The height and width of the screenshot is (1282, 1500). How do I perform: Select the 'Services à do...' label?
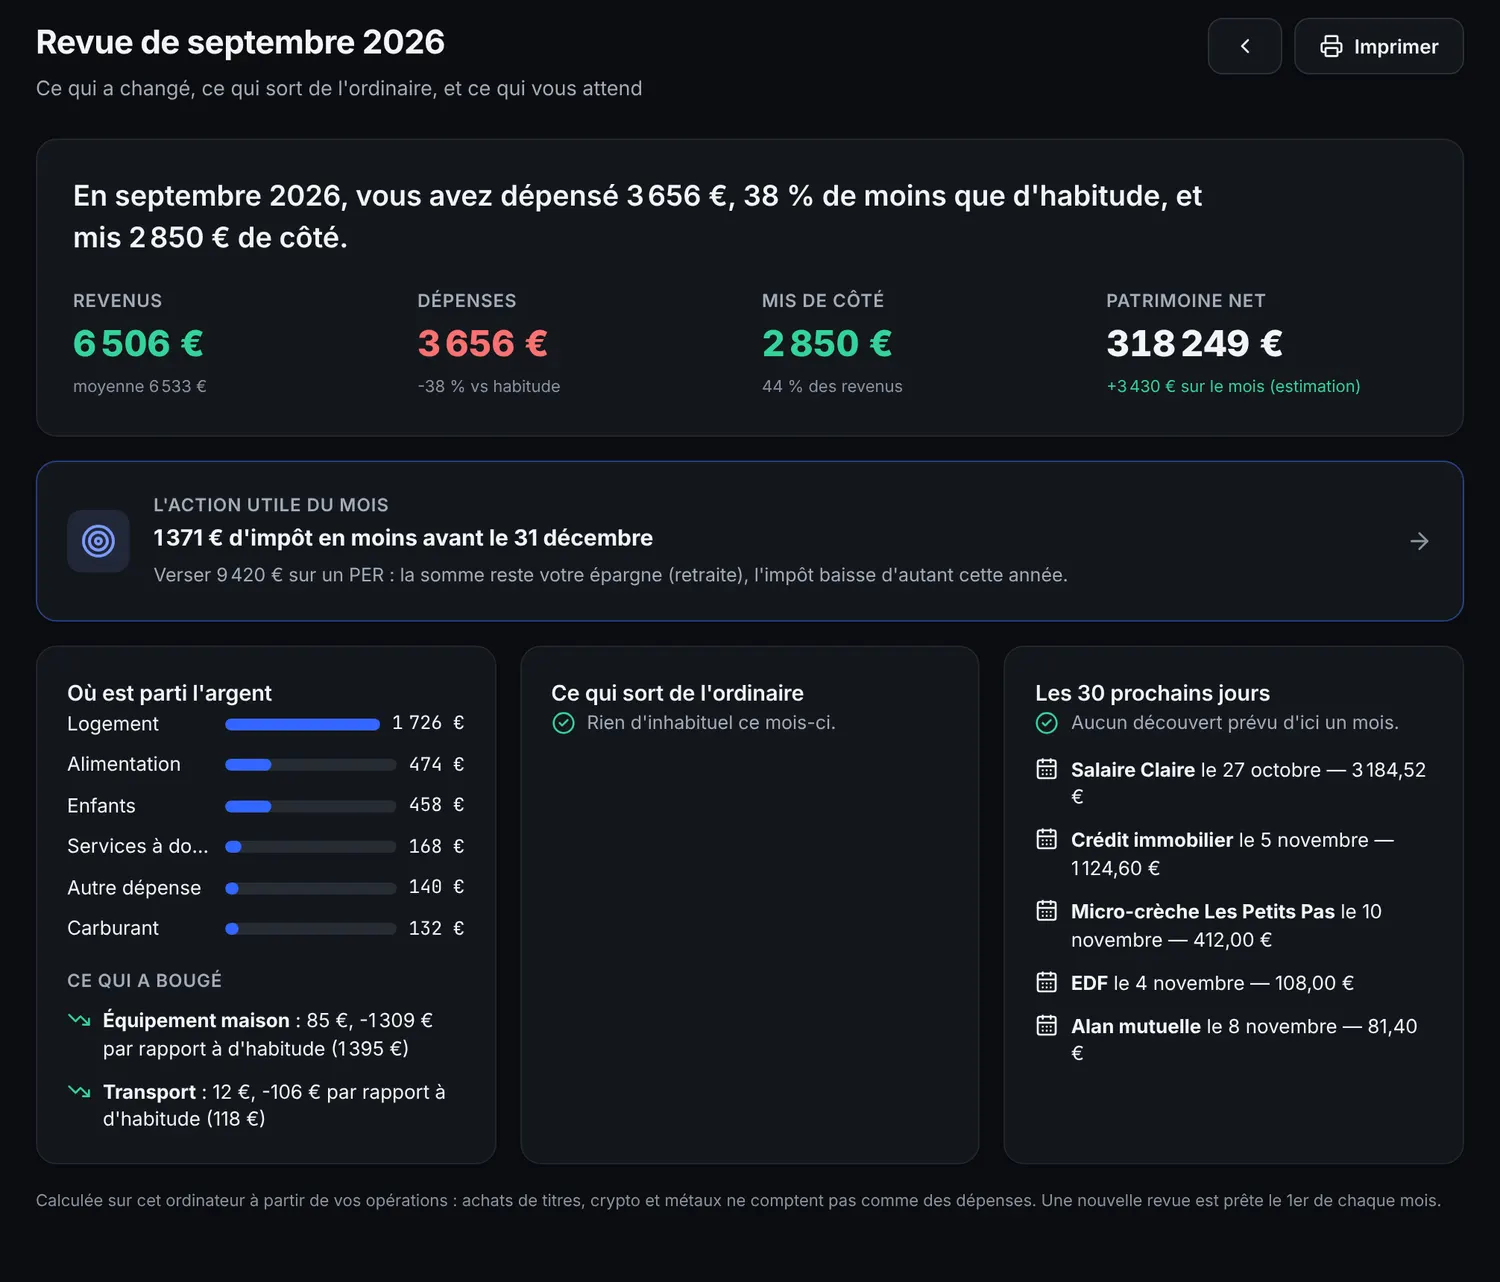point(138,846)
